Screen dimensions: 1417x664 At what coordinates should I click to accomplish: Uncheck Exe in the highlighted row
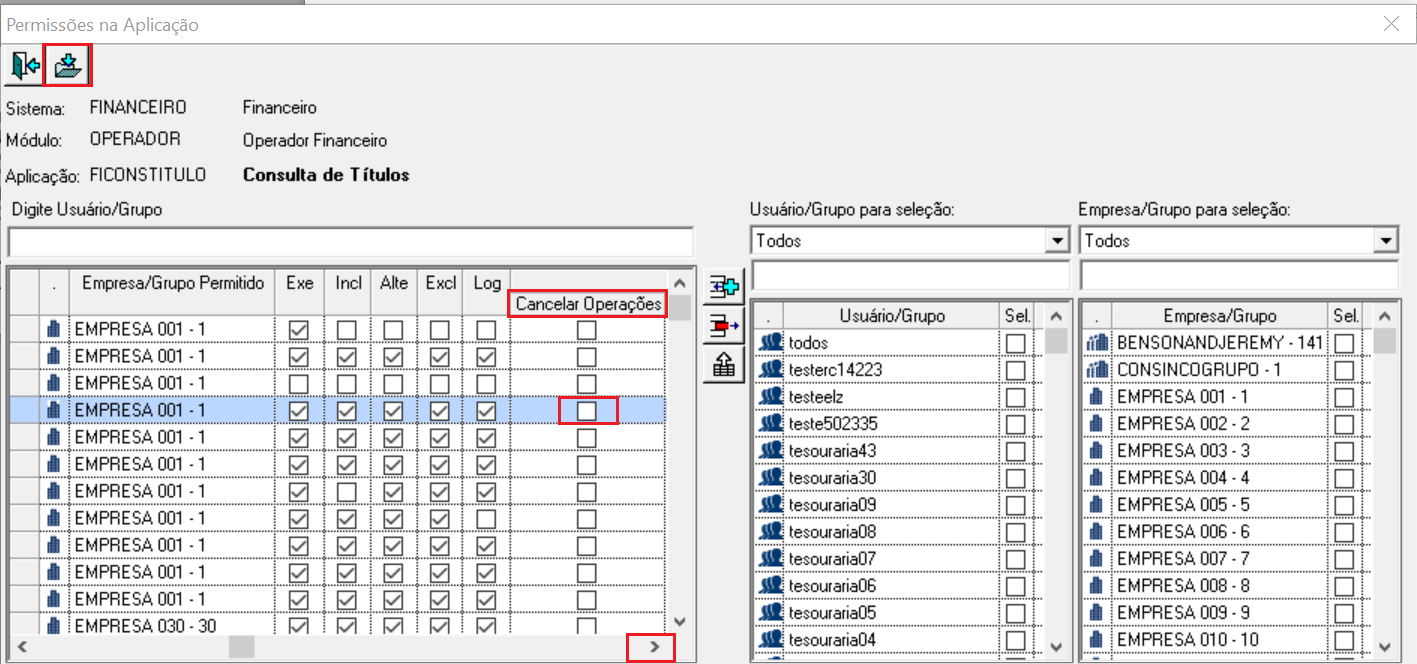click(x=298, y=410)
